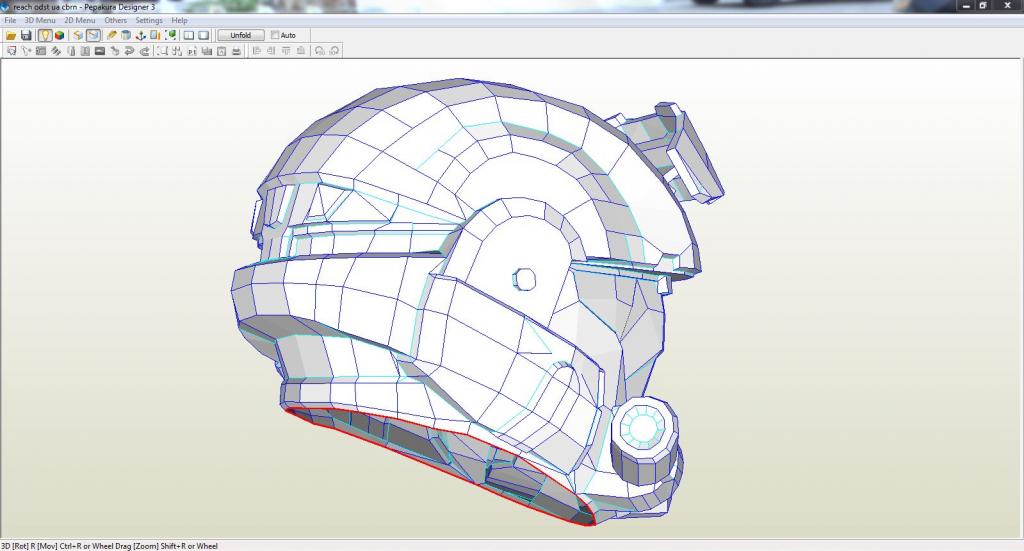Click the colored cube texture icon
Screen dimensions: 1024x551
tap(59, 35)
